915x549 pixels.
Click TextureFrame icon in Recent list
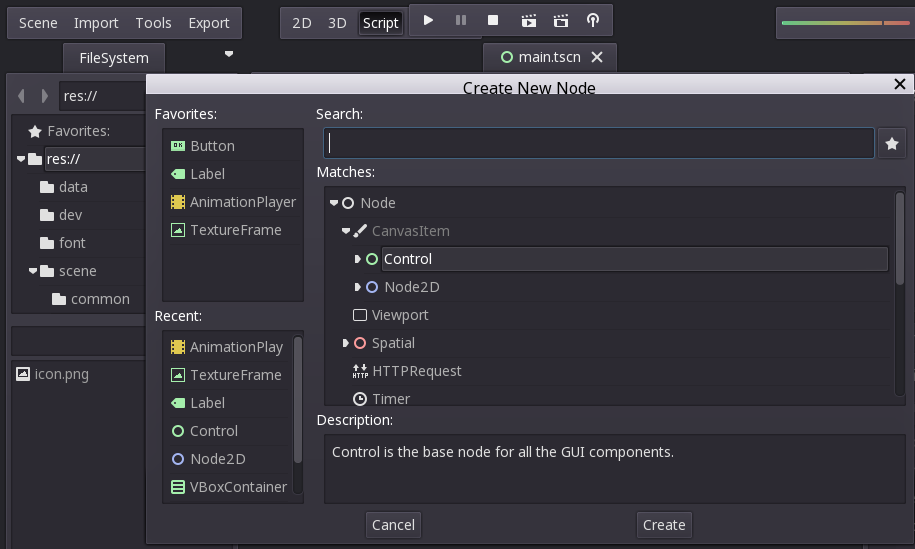point(178,375)
